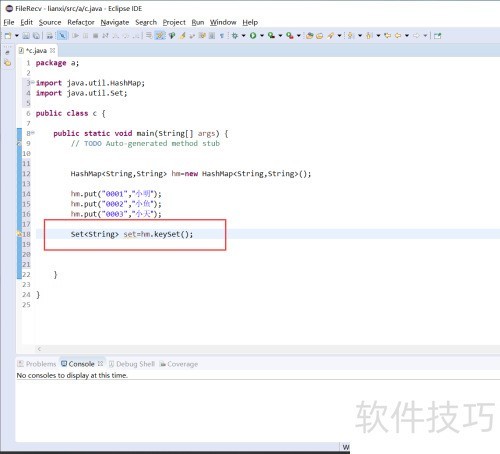Viewport: 500px width, 454px height.
Task: Switch to the Coverage tab
Action: click(x=179, y=364)
